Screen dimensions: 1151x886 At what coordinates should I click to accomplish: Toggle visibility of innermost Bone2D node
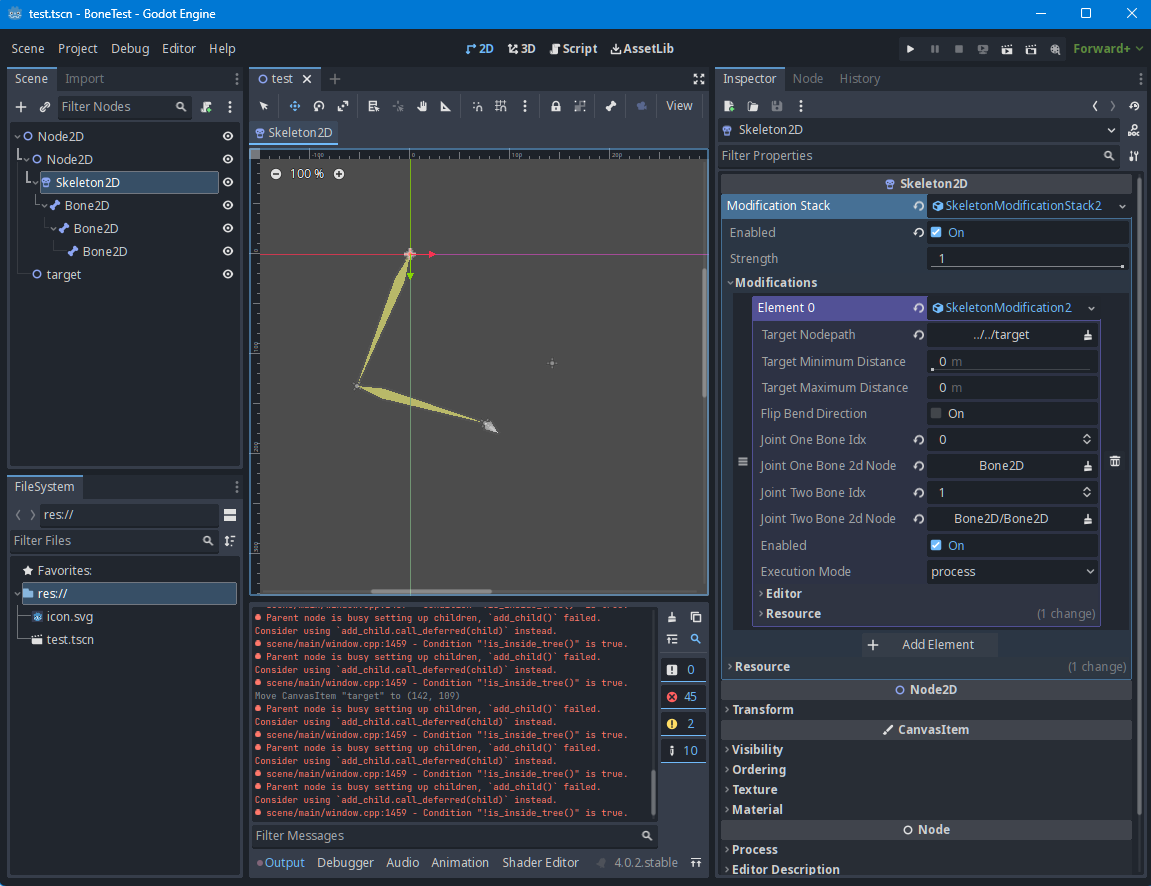point(228,251)
